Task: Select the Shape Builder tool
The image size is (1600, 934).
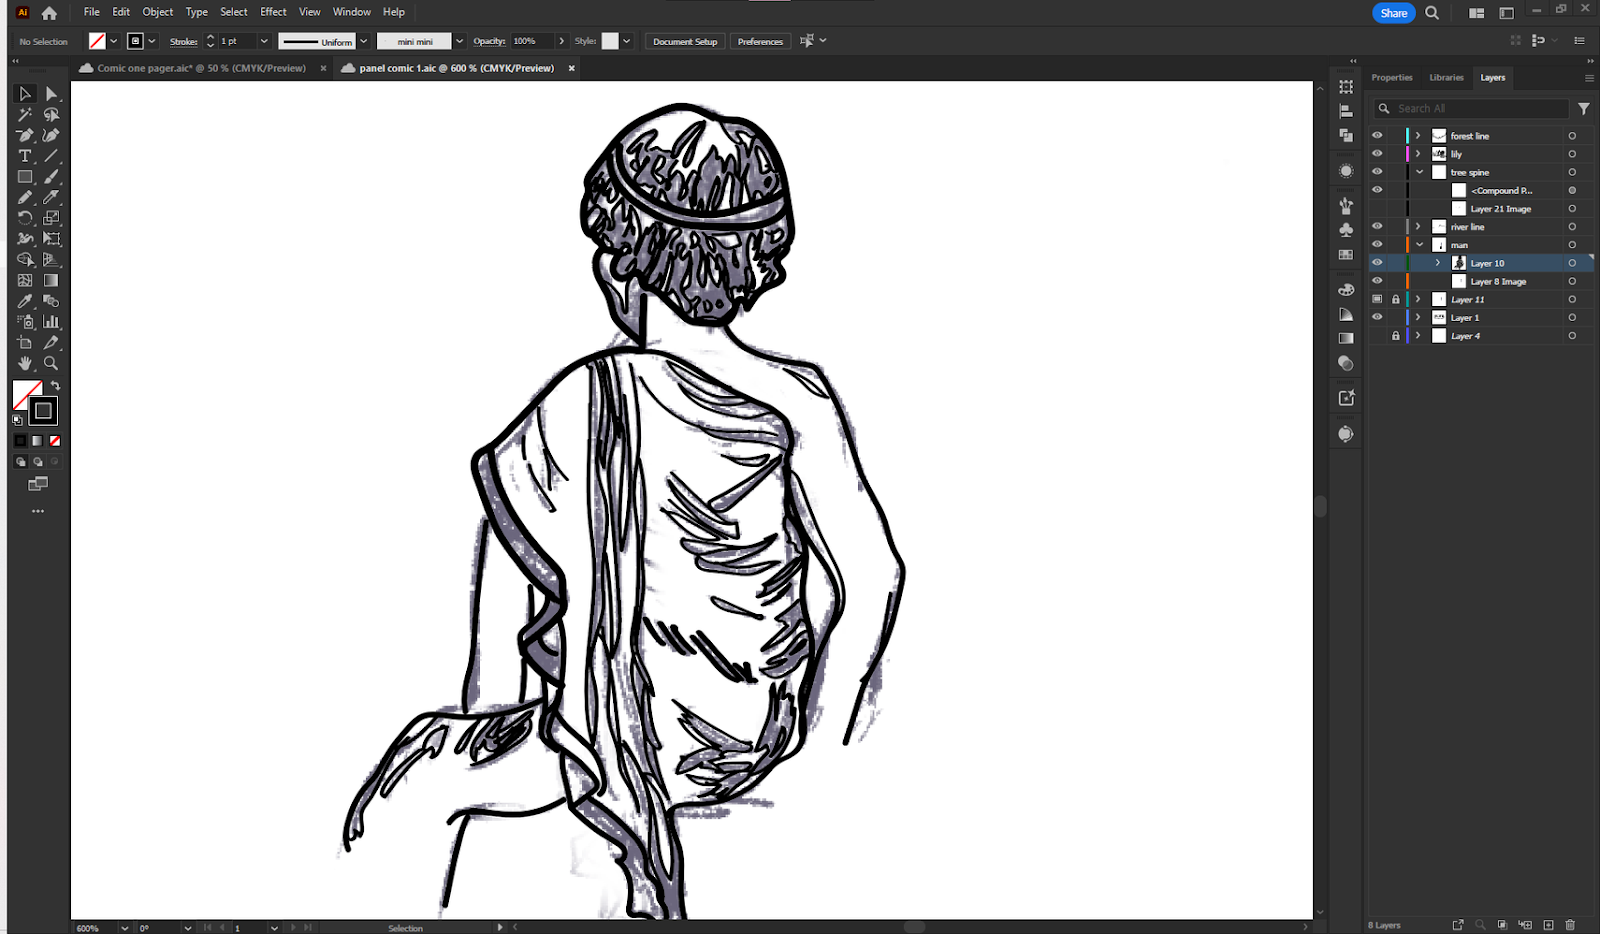Action: [25, 259]
